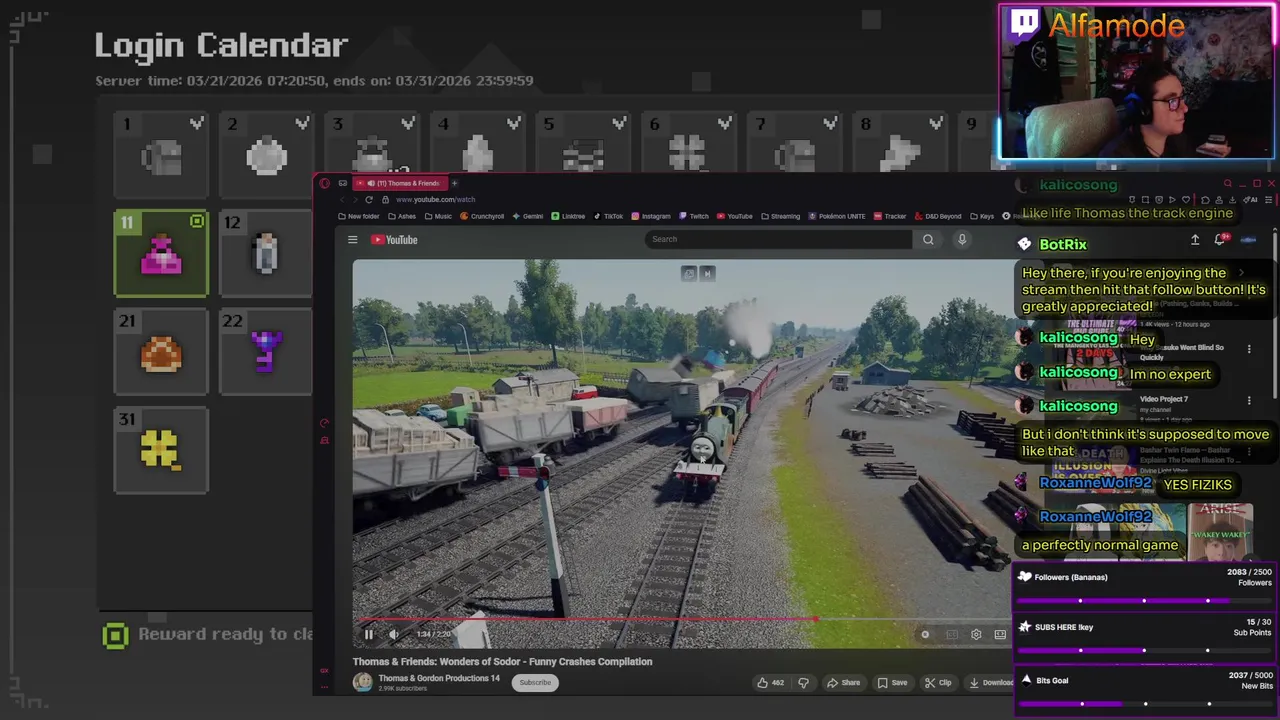Screen dimensions: 1280x720
Task: Select Login Calendar day 22 reward
Action: pyautogui.click(x=266, y=351)
